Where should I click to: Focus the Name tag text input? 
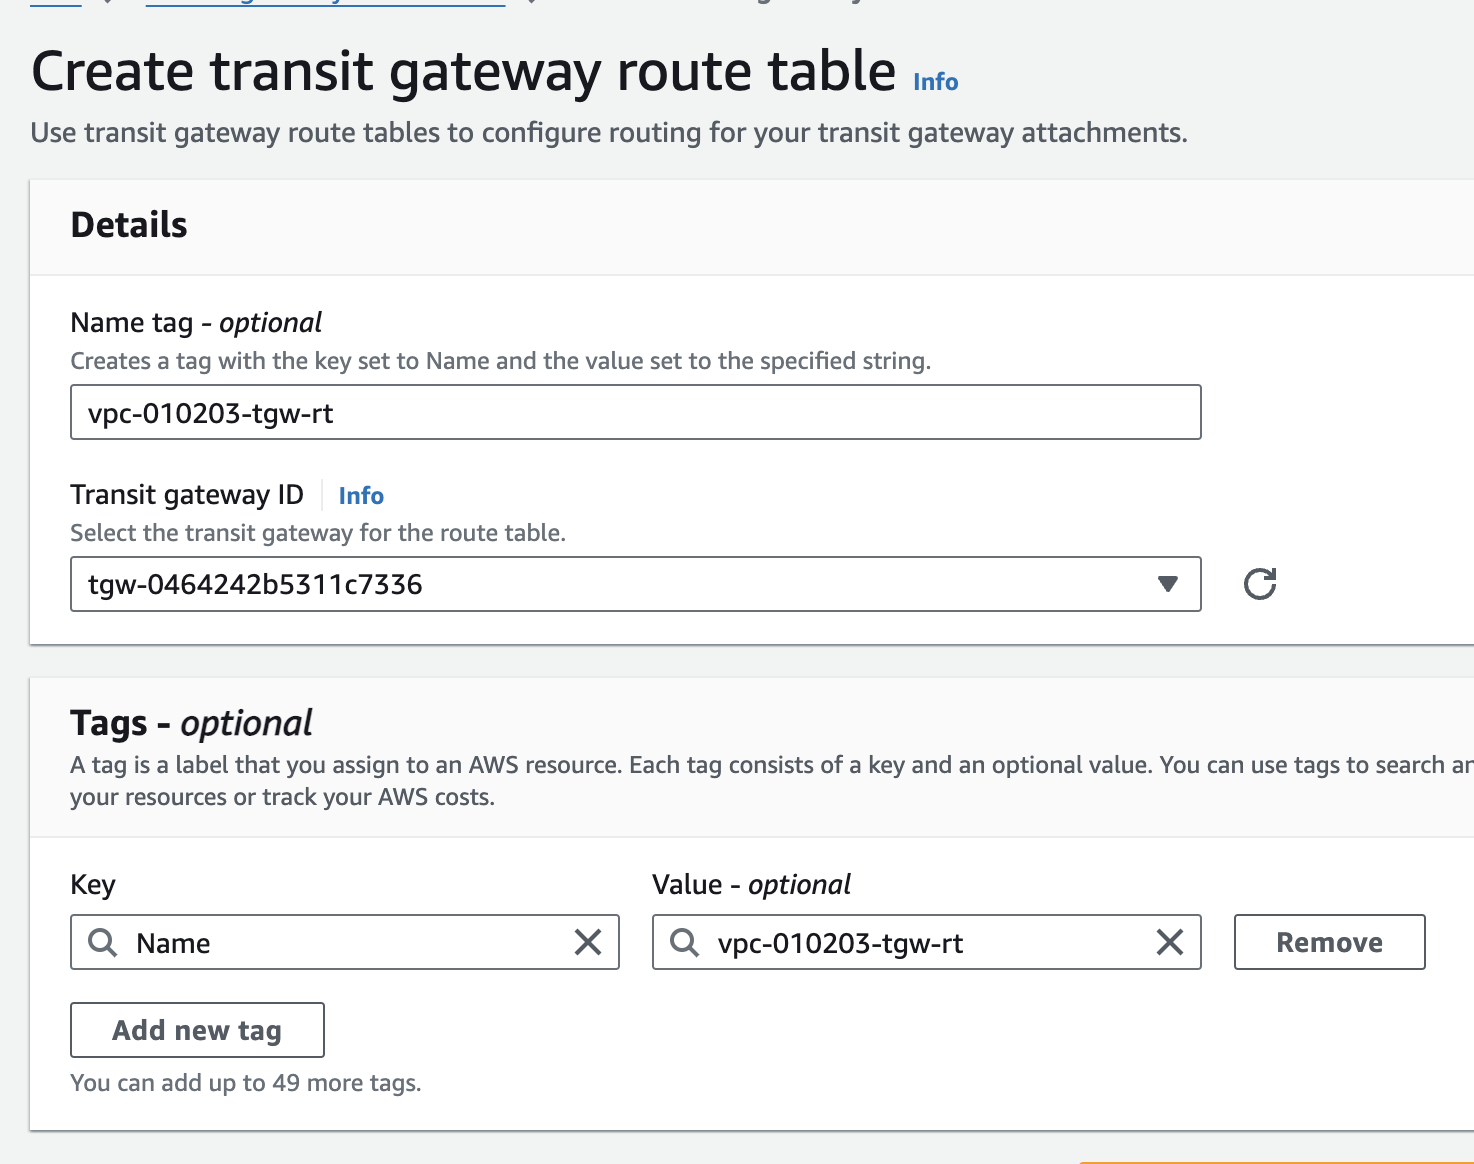pos(635,413)
